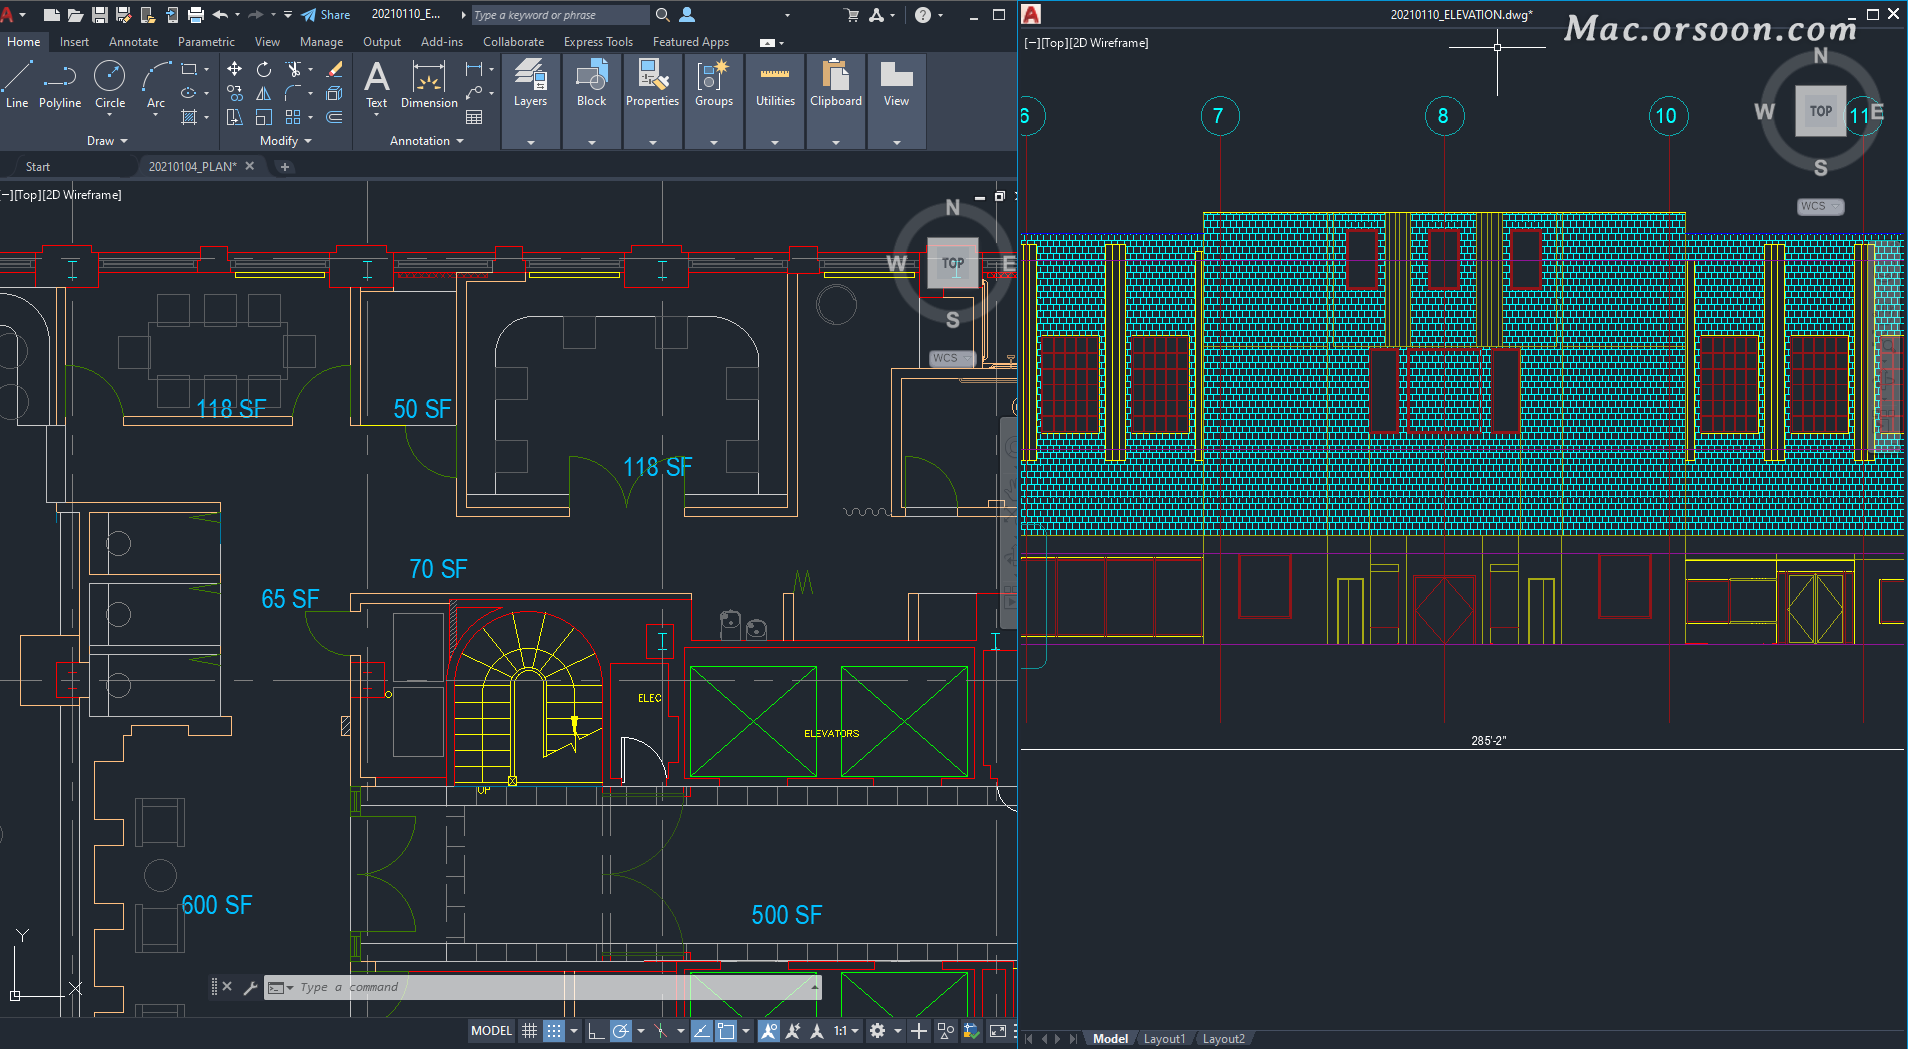Select the Line drawing tool
The image size is (1908, 1049).
point(17,84)
